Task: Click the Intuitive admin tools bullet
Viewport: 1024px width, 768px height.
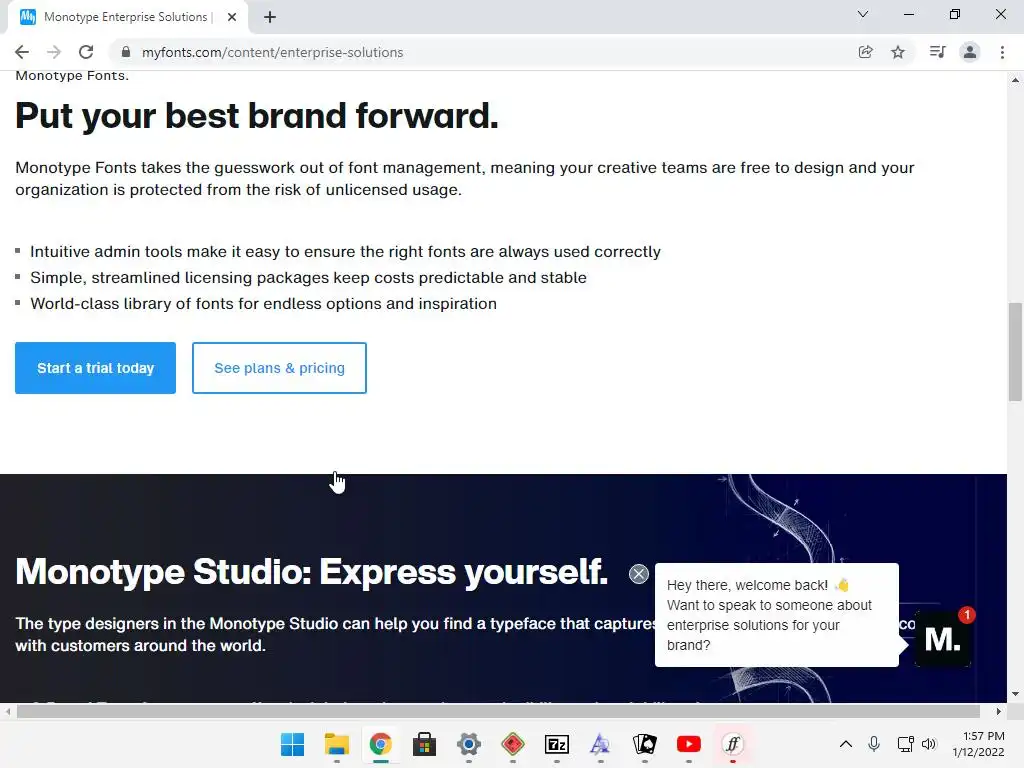Action: point(345,251)
